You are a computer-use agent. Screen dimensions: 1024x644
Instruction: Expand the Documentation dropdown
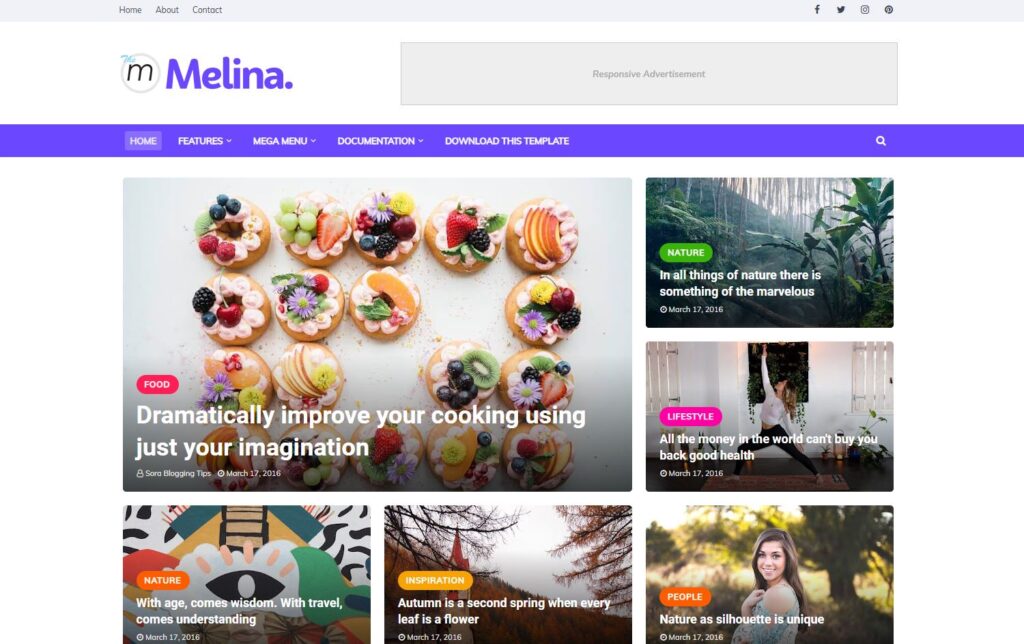380,140
